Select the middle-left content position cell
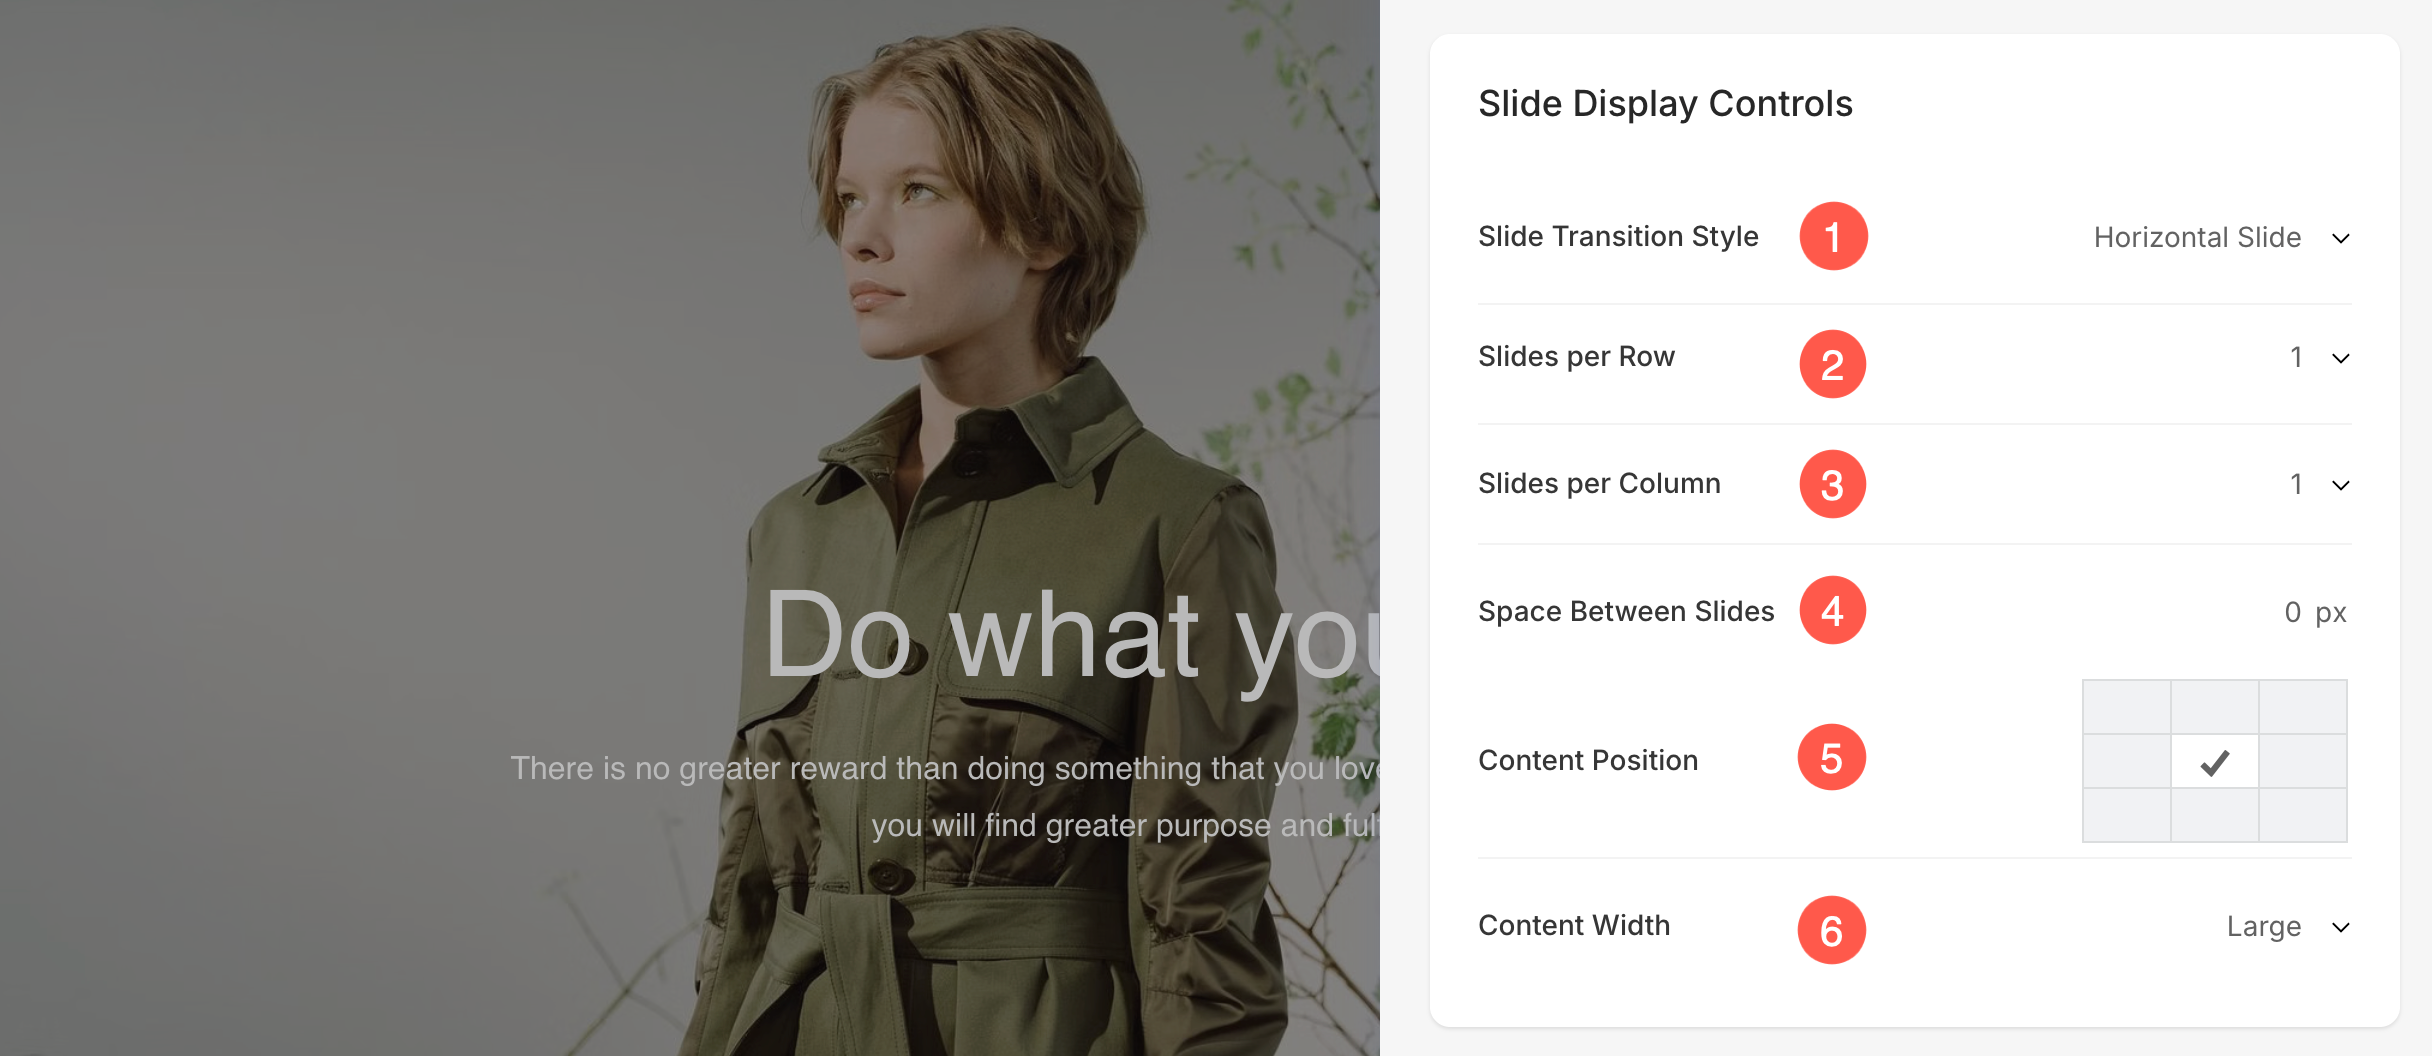Viewport: 2432px width, 1056px height. click(2127, 762)
